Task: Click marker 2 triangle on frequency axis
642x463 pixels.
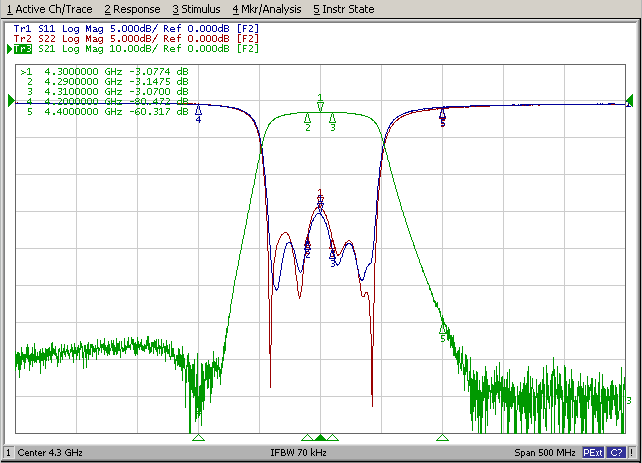Action: tap(307, 438)
